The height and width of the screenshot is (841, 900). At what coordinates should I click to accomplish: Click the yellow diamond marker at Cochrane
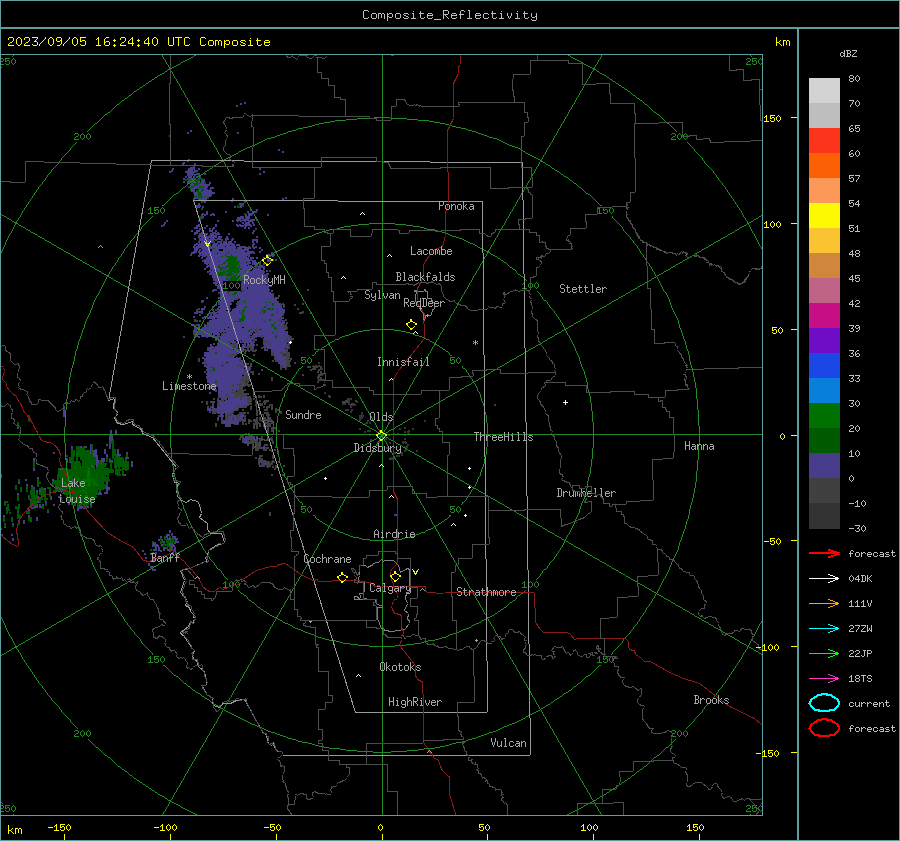343,577
